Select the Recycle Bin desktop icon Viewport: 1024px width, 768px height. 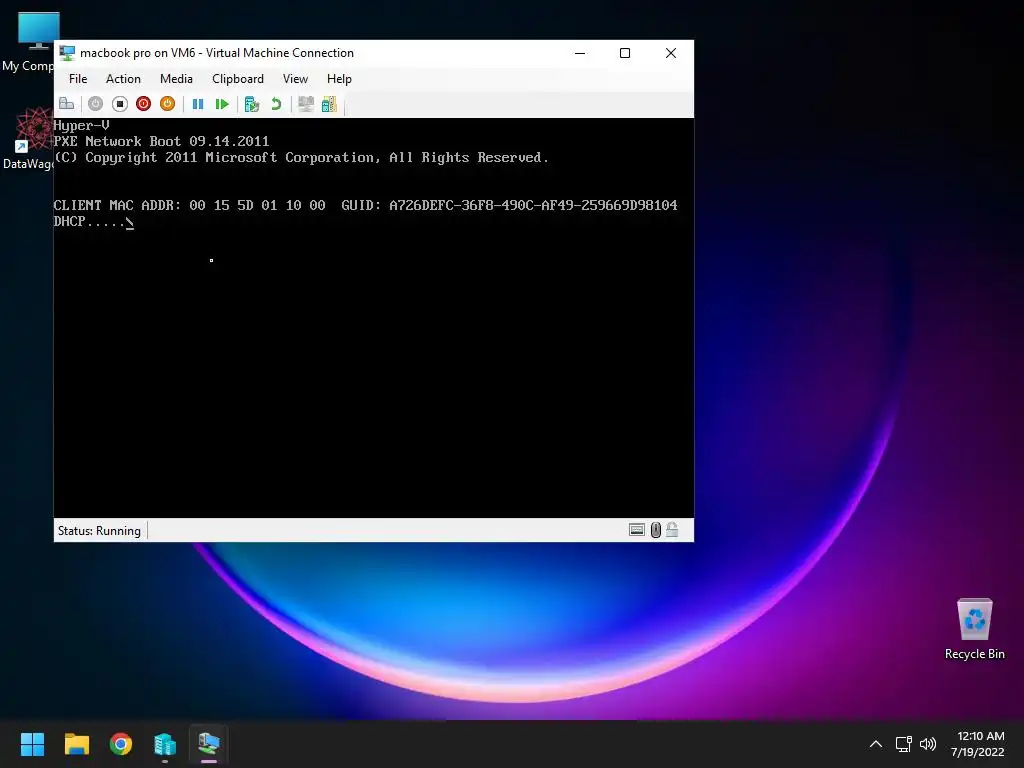(974, 628)
